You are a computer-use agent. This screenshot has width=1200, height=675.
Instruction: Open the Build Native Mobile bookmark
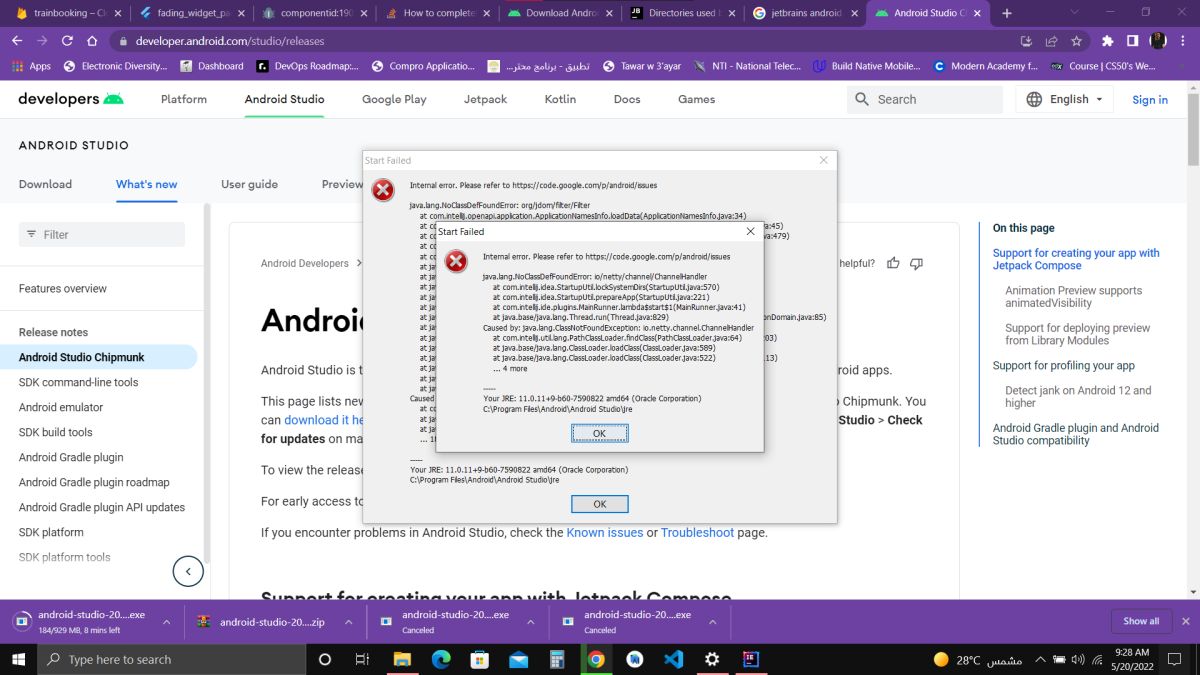(x=866, y=66)
